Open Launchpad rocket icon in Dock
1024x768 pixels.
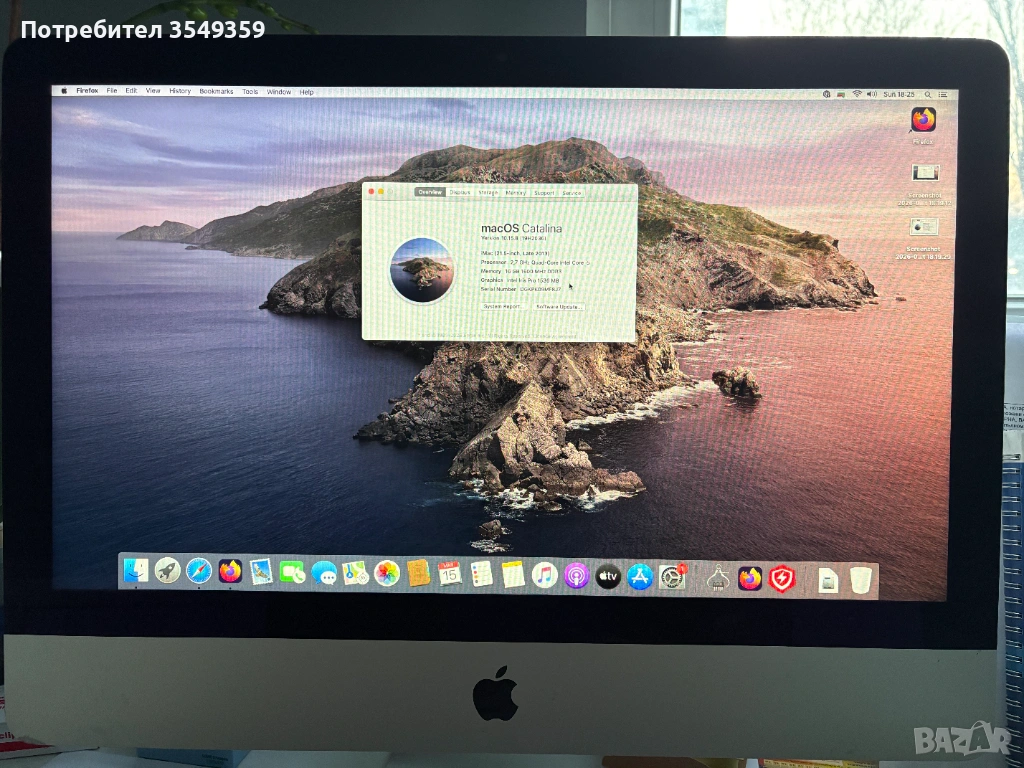point(168,571)
